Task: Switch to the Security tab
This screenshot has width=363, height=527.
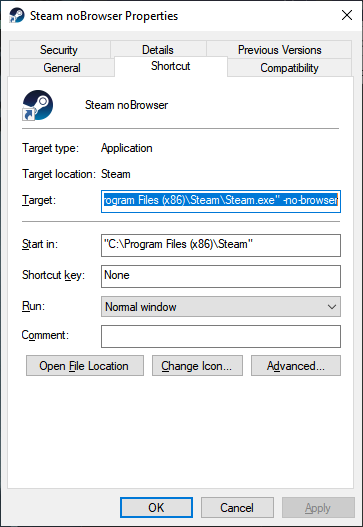Action: pos(59,50)
